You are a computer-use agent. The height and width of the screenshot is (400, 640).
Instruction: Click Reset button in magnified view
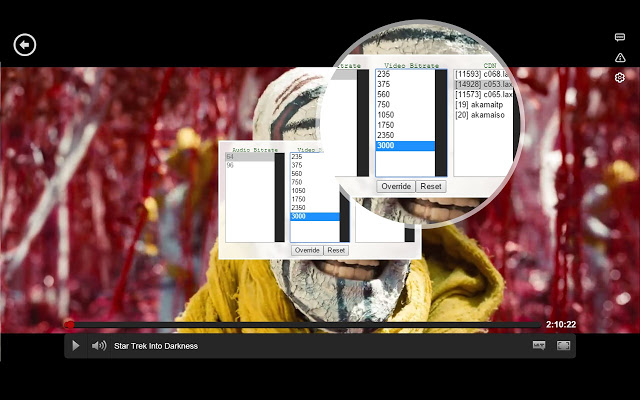[431, 187]
